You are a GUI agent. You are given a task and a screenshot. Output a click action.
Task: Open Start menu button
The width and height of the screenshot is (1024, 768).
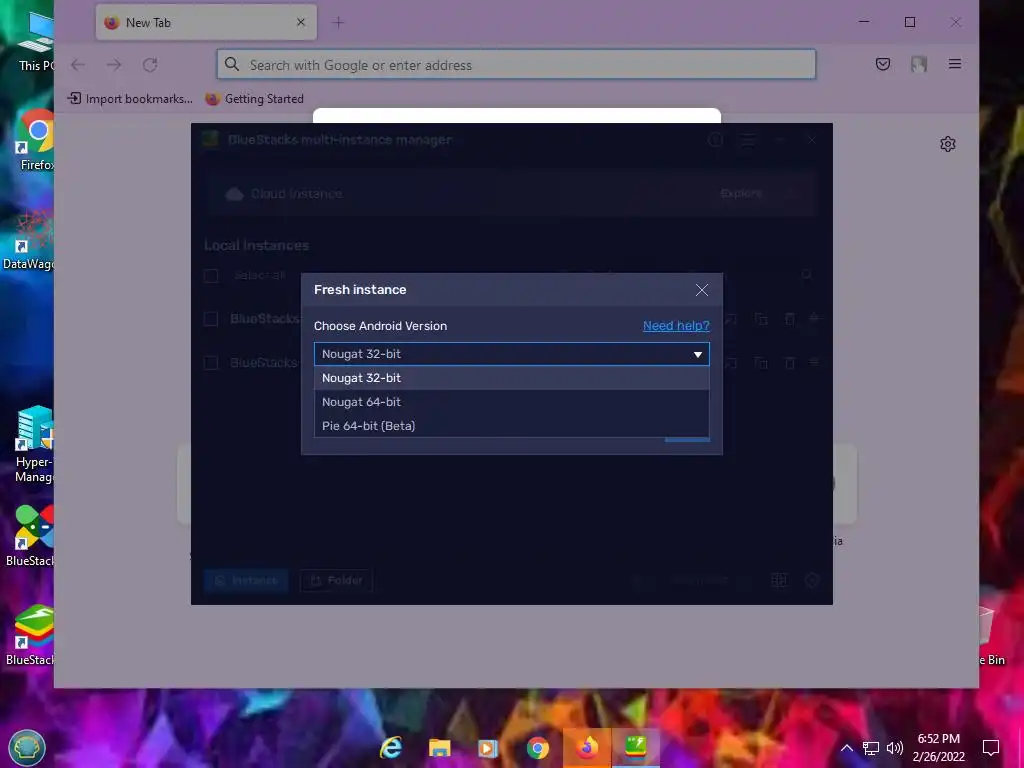(27, 748)
